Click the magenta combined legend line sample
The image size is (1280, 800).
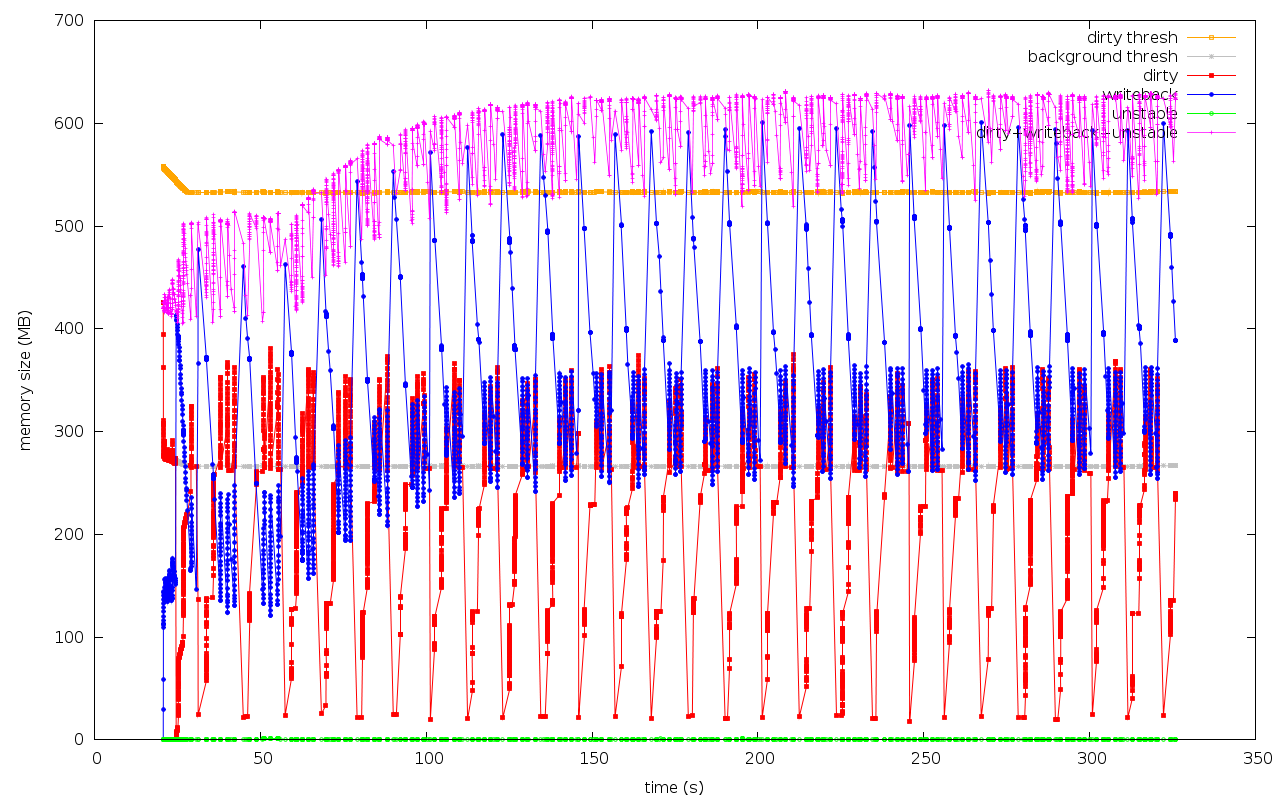tap(1210, 132)
